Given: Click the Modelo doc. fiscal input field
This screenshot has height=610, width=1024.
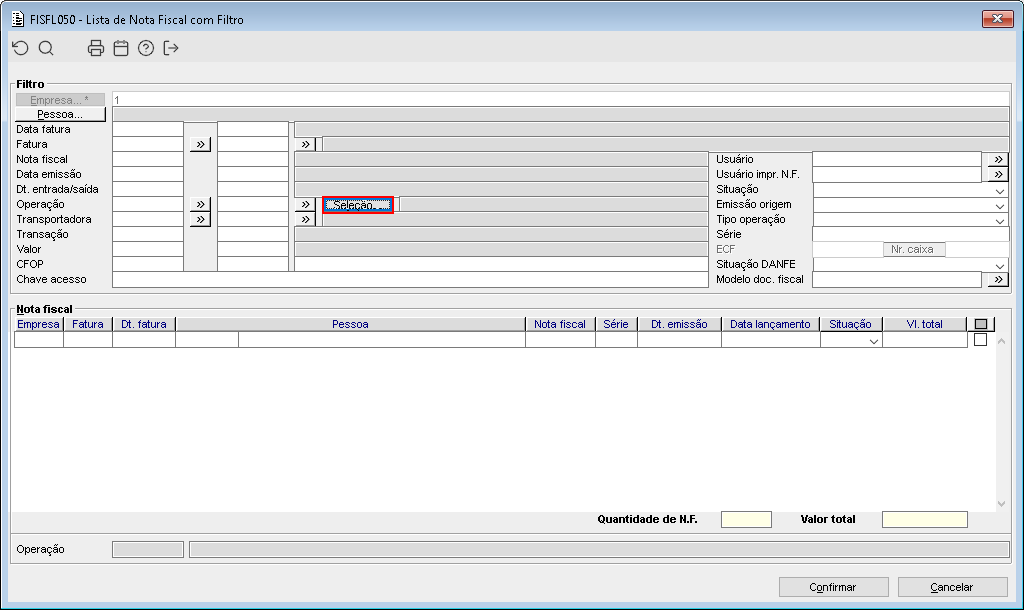Looking at the screenshot, I should click(897, 280).
